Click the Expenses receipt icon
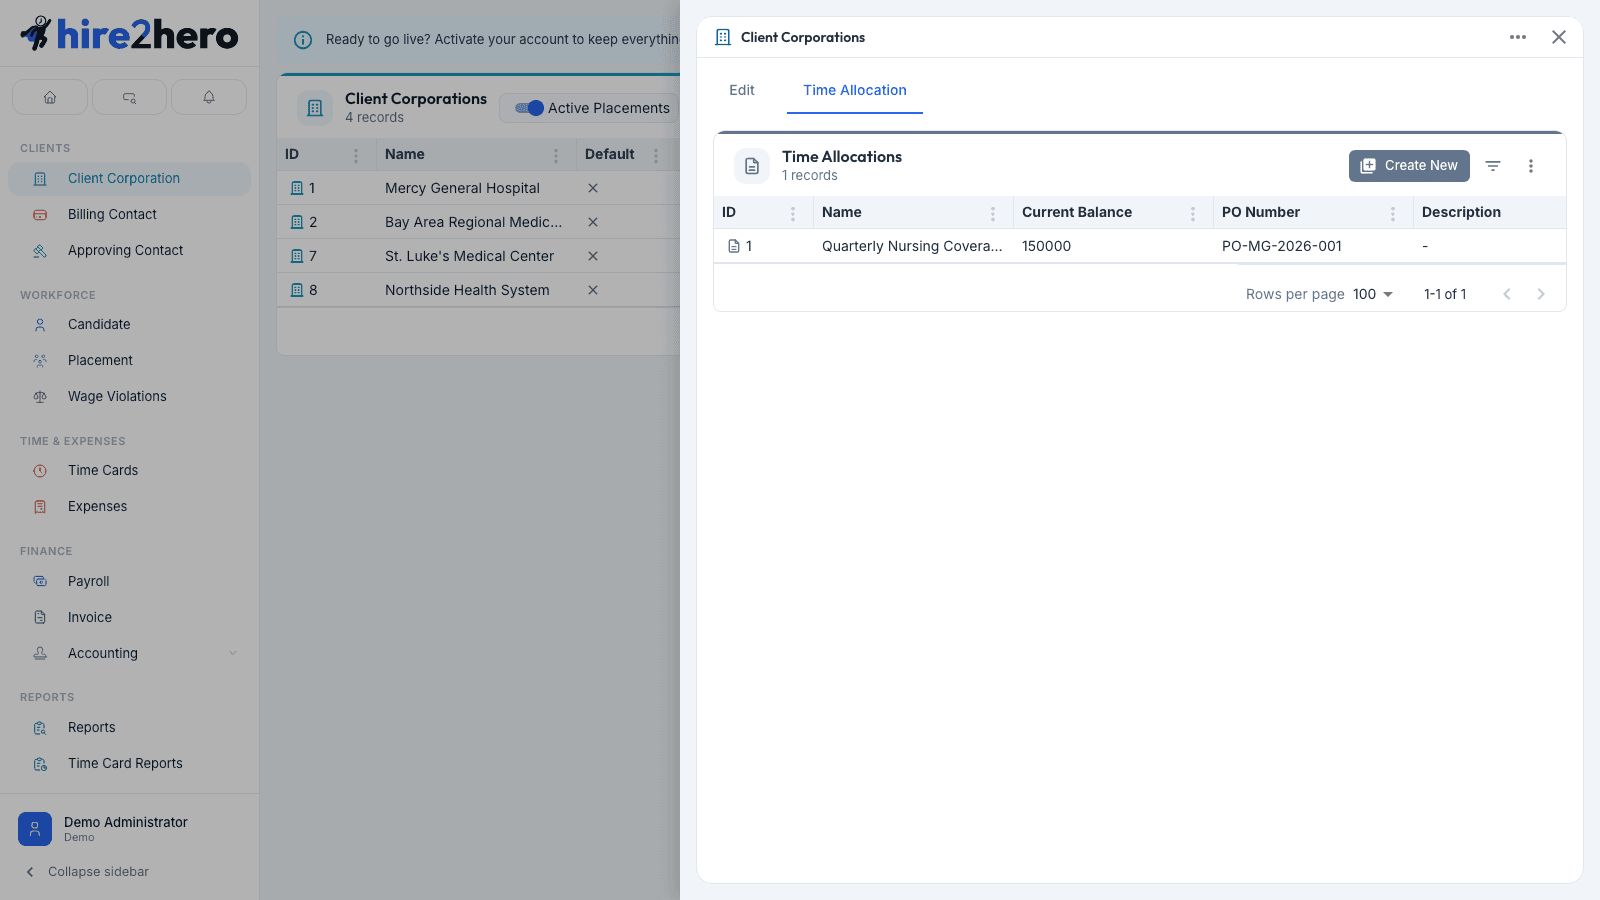The height and width of the screenshot is (900, 1600). [40, 507]
